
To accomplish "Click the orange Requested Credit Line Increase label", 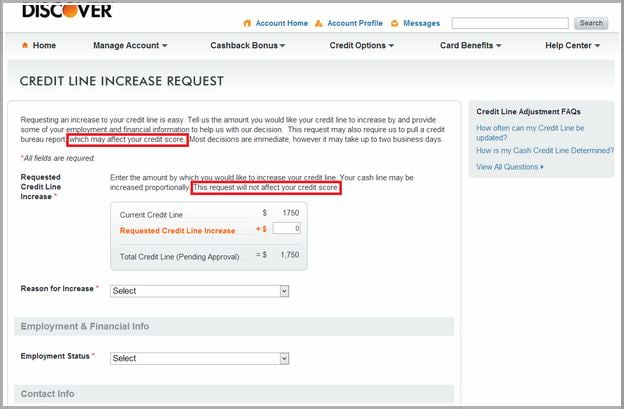I will (177, 231).
